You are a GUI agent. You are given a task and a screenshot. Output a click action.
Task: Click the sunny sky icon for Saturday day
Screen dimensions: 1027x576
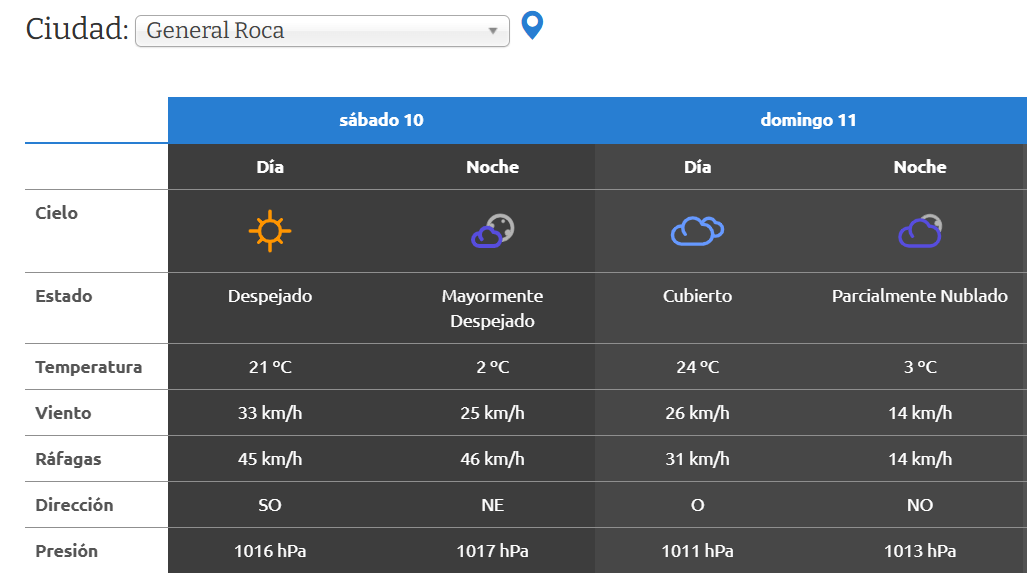[x=270, y=231]
